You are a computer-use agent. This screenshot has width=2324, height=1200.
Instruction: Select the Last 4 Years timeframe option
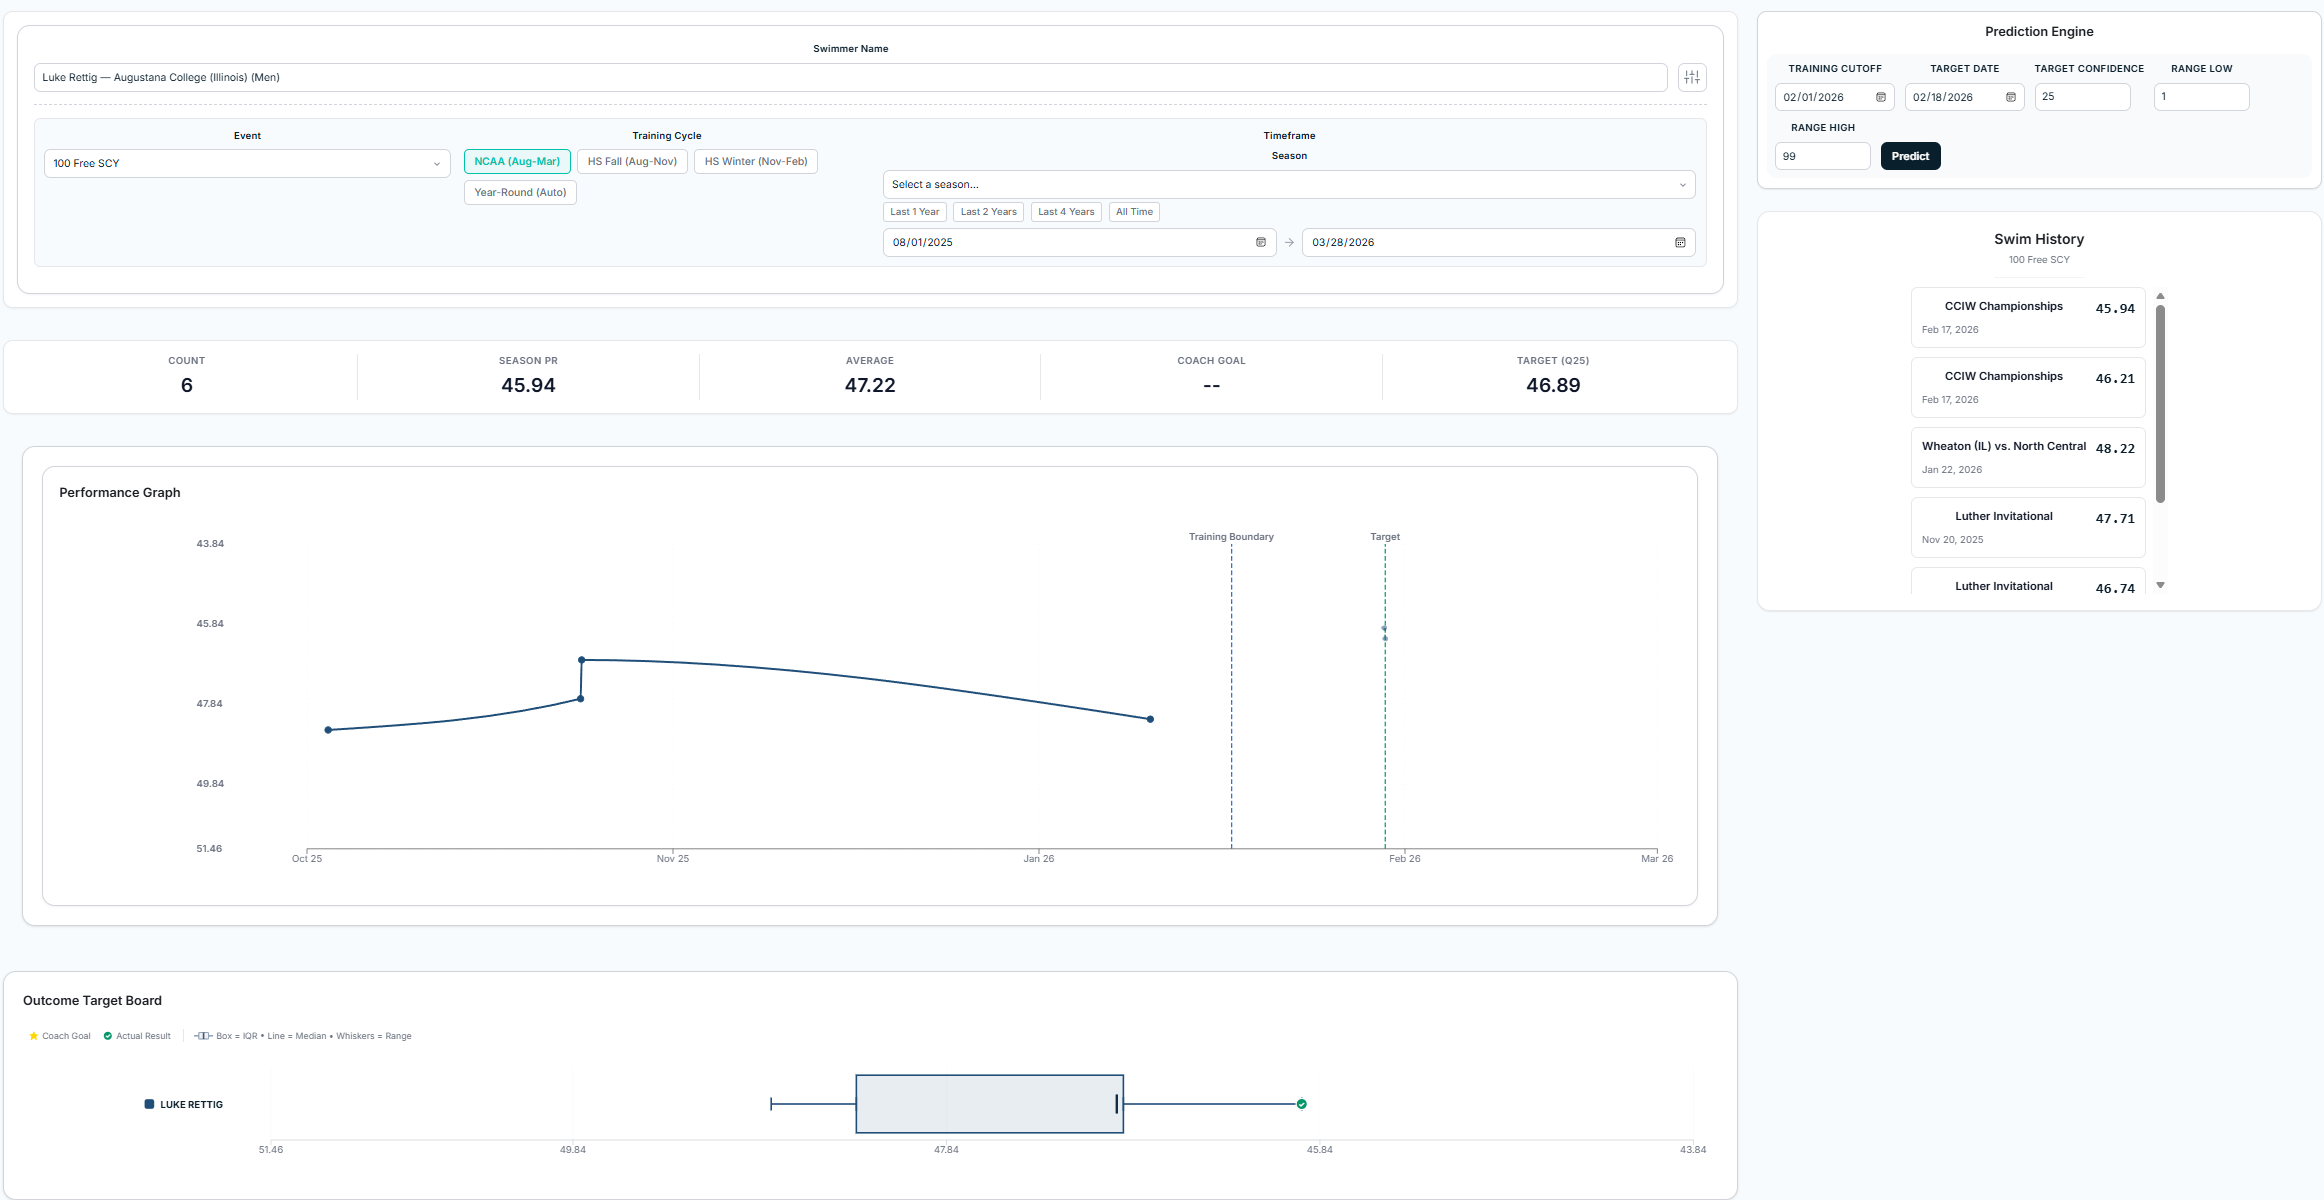1065,212
